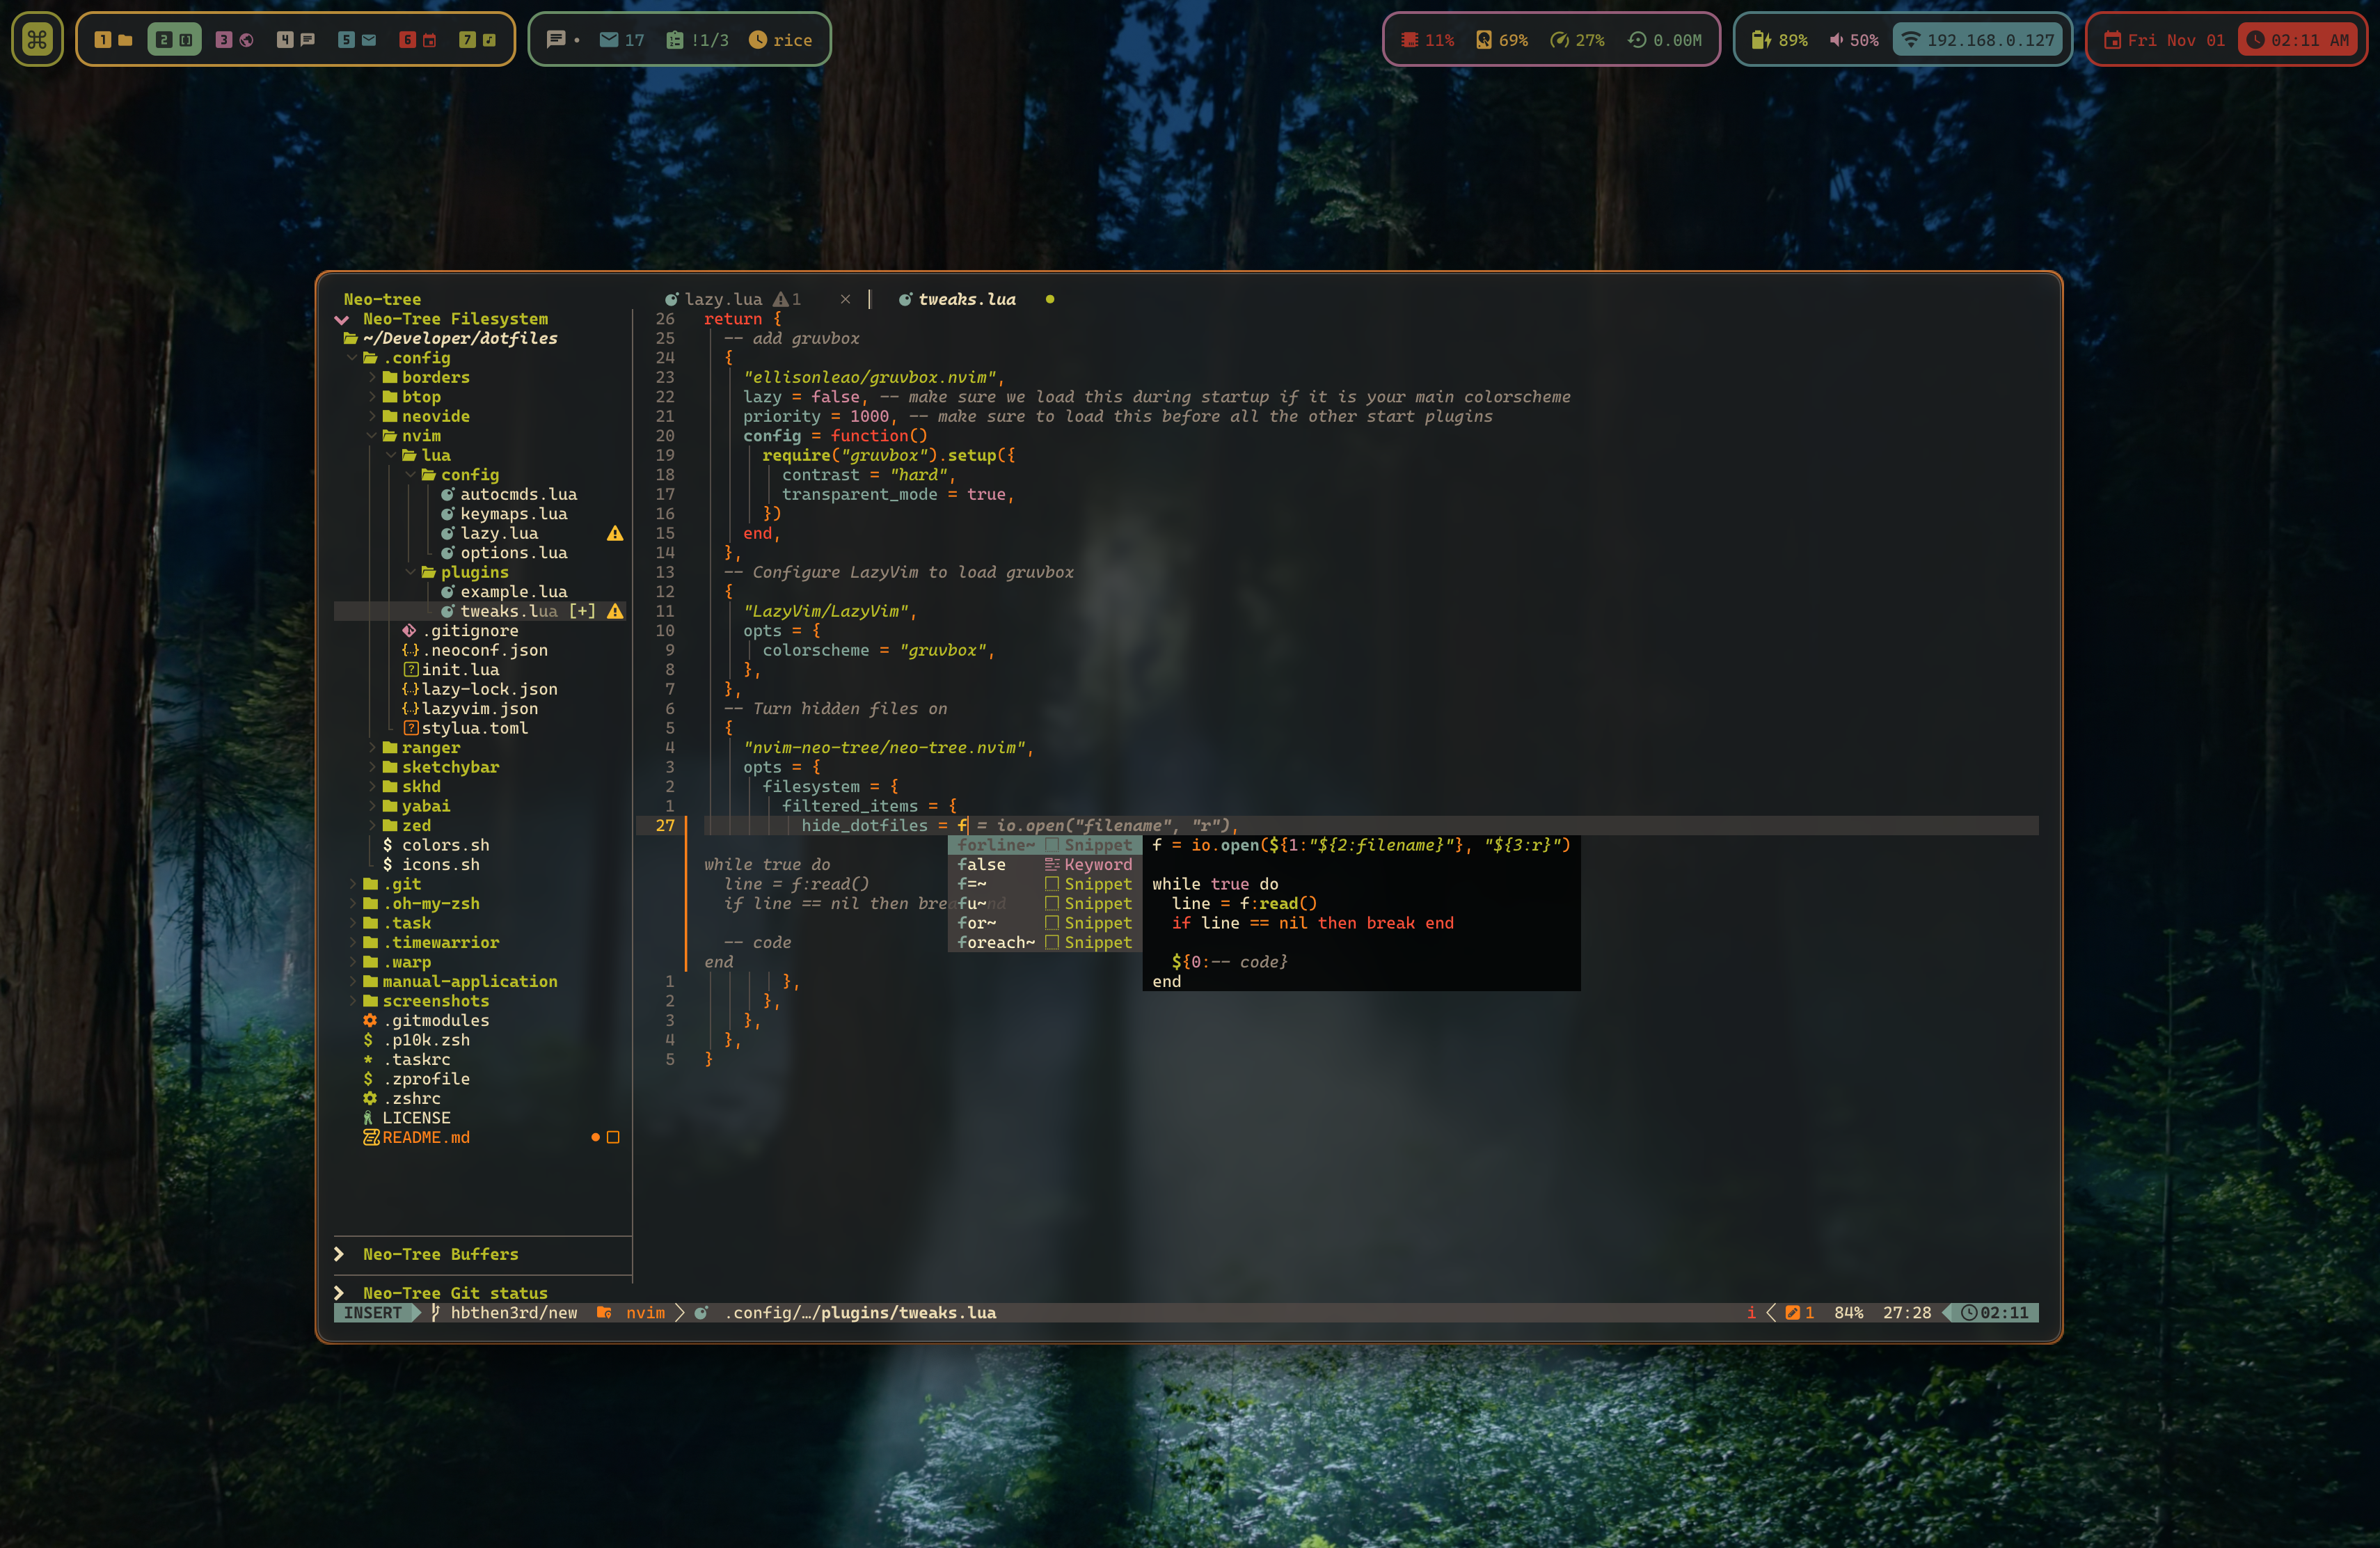Viewport: 2380px width, 1548px height.
Task: Click the INSERT mode indicator in statusline
Action: pos(373,1313)
